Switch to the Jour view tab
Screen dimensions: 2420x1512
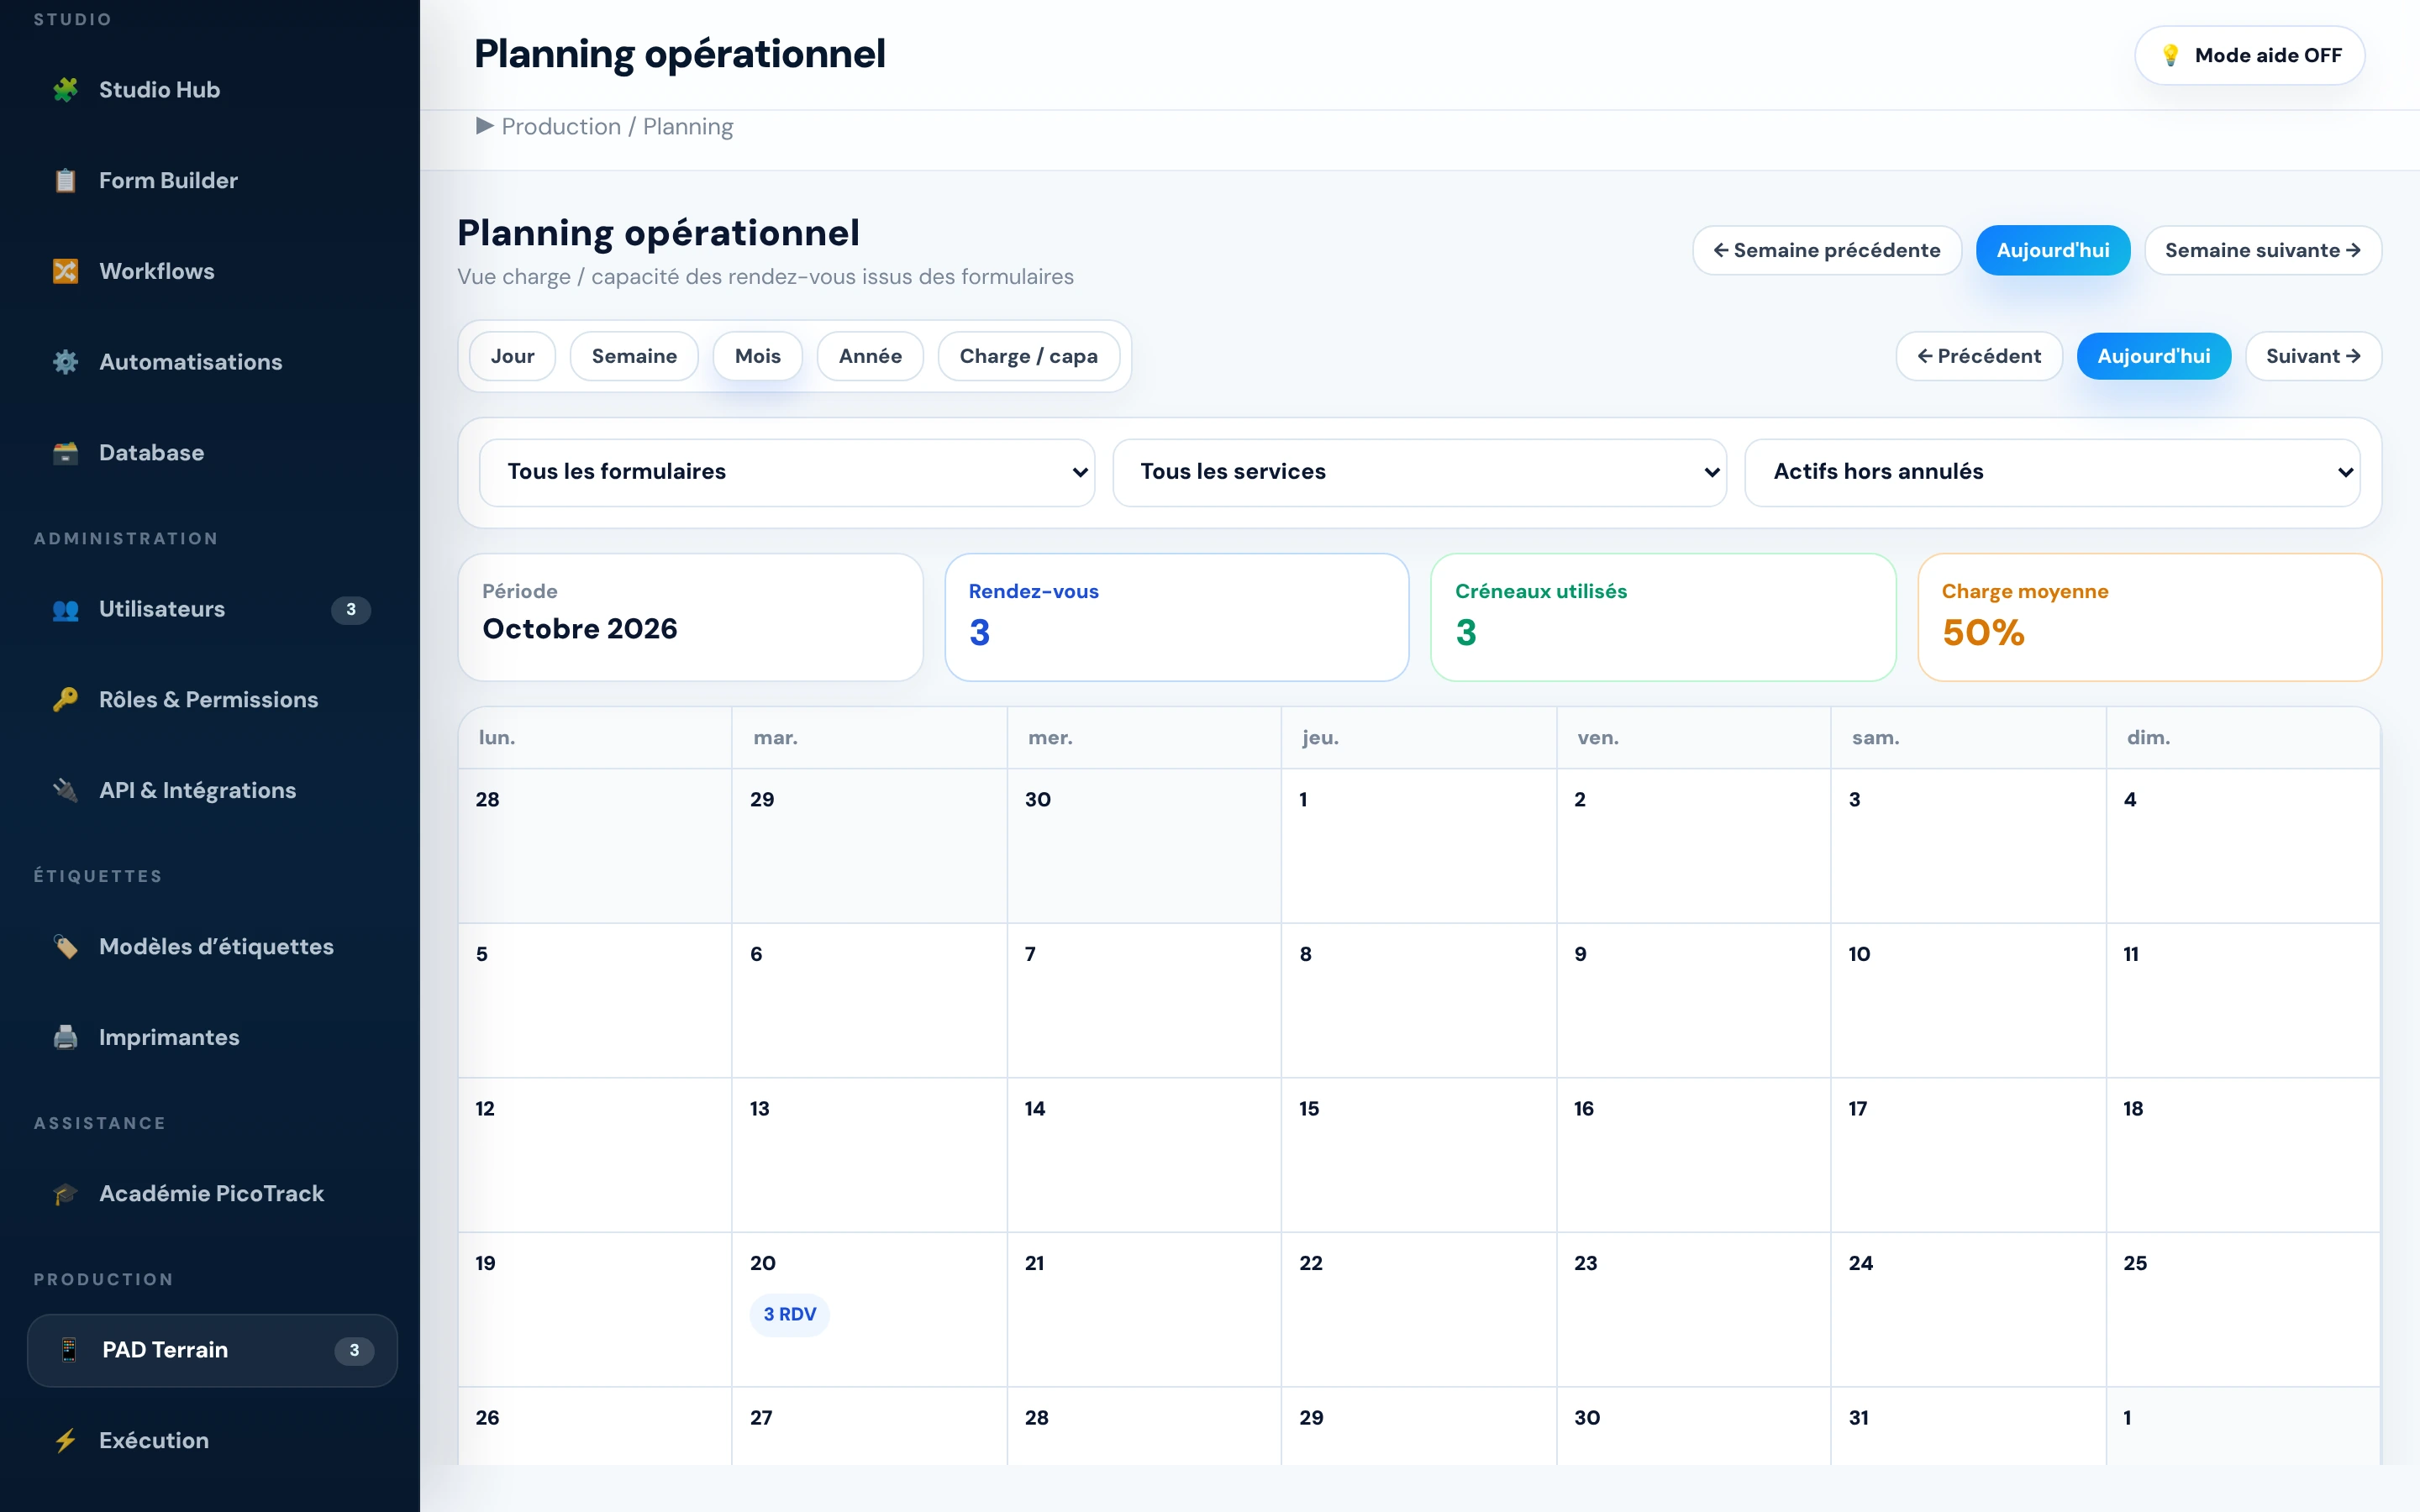[512, 356]
